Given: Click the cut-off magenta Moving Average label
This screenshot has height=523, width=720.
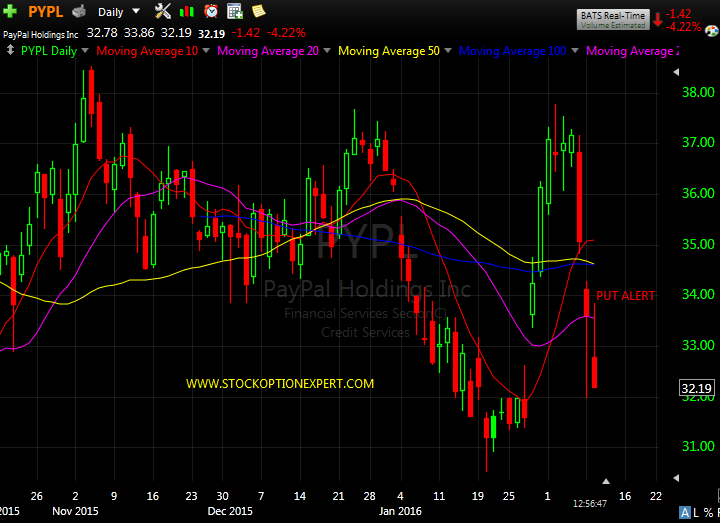Looking at the screenshot, I should pyautogui.click(x=633, y=51).
